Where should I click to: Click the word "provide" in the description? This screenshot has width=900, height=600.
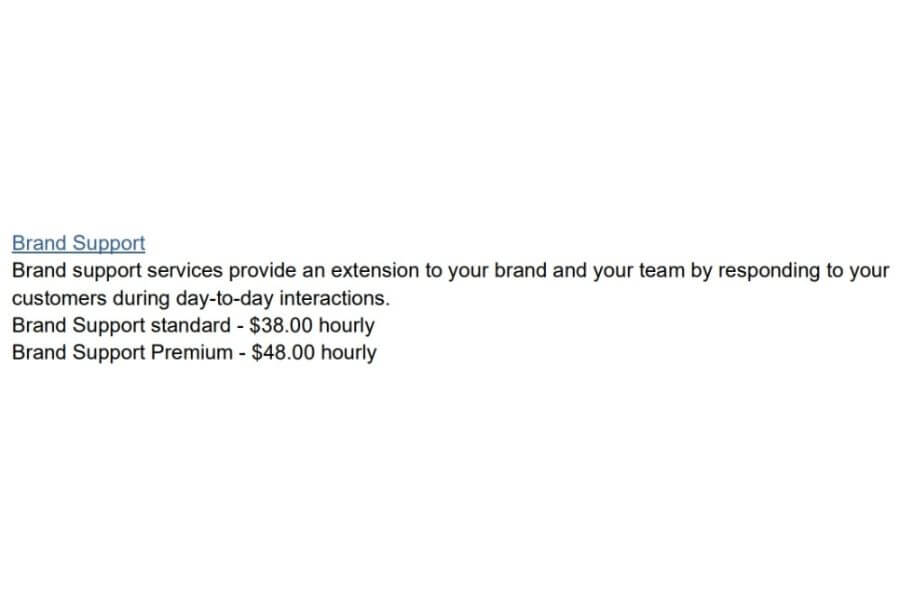tap(263, 271)
